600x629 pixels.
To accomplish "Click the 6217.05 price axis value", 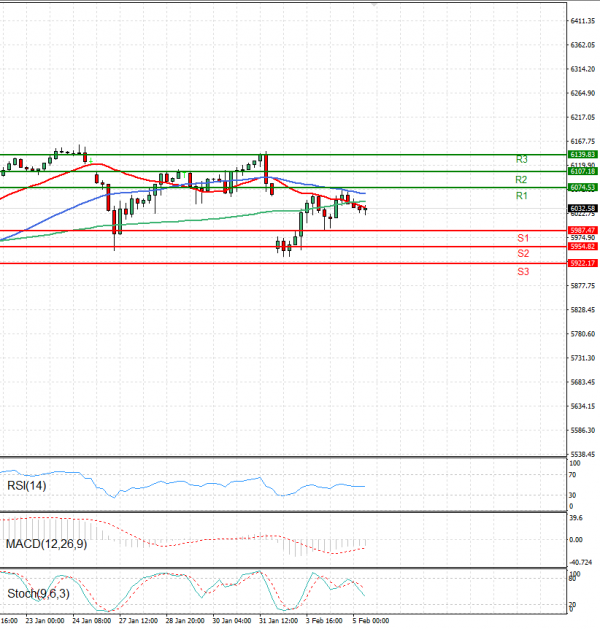I will tap(583, 117).
